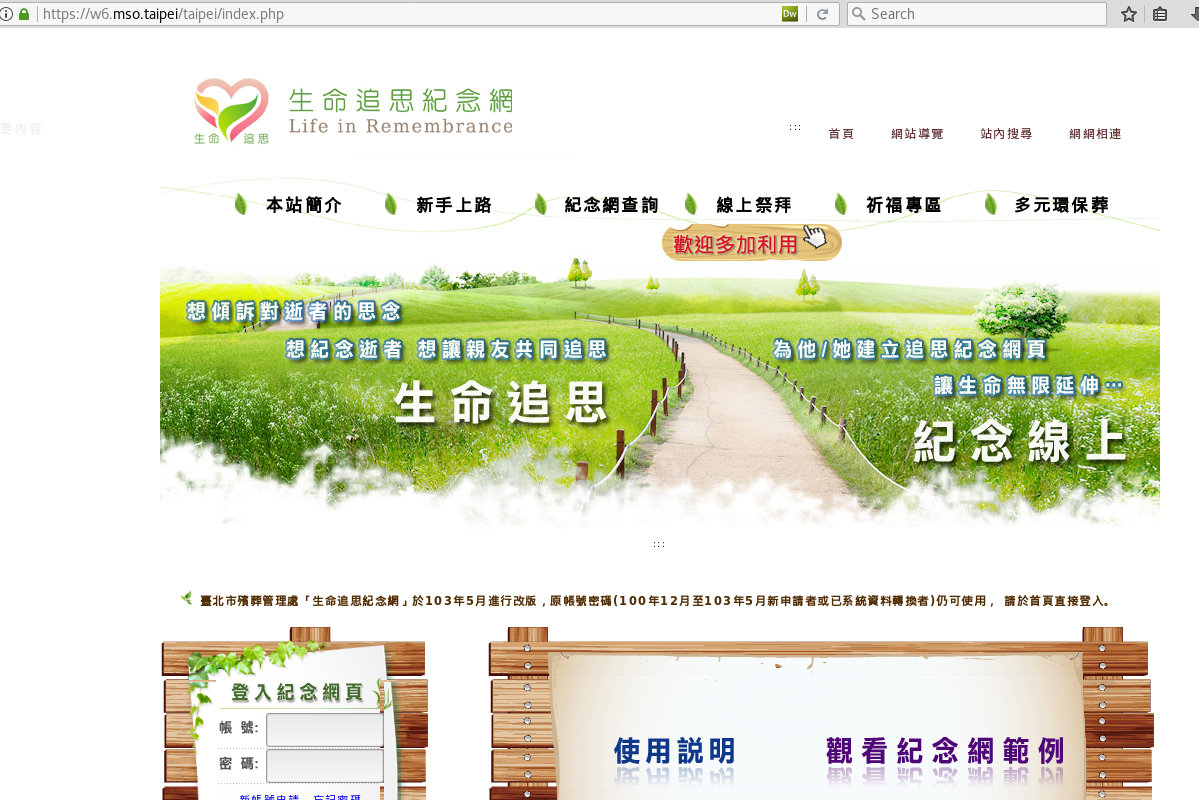Click the ::: anchor below the banner
1199x800 pixels.
[659, 545]
